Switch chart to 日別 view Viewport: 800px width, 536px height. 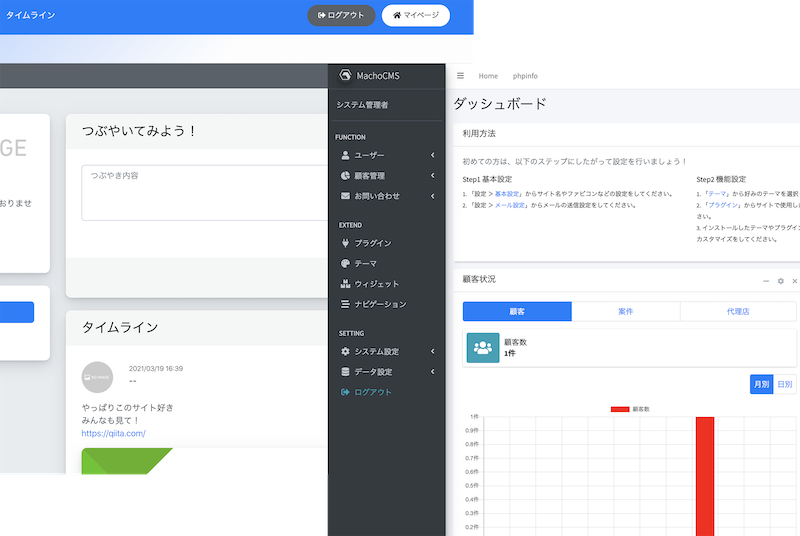pos(785,384)
